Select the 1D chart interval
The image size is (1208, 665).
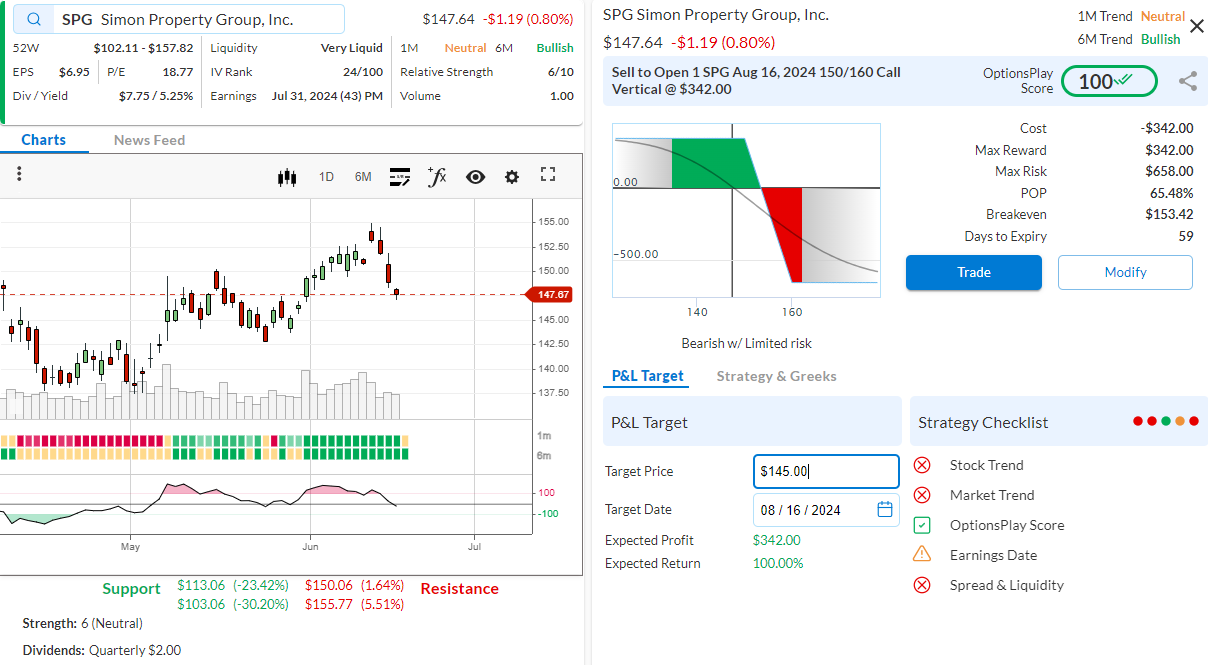click(326, 177)
